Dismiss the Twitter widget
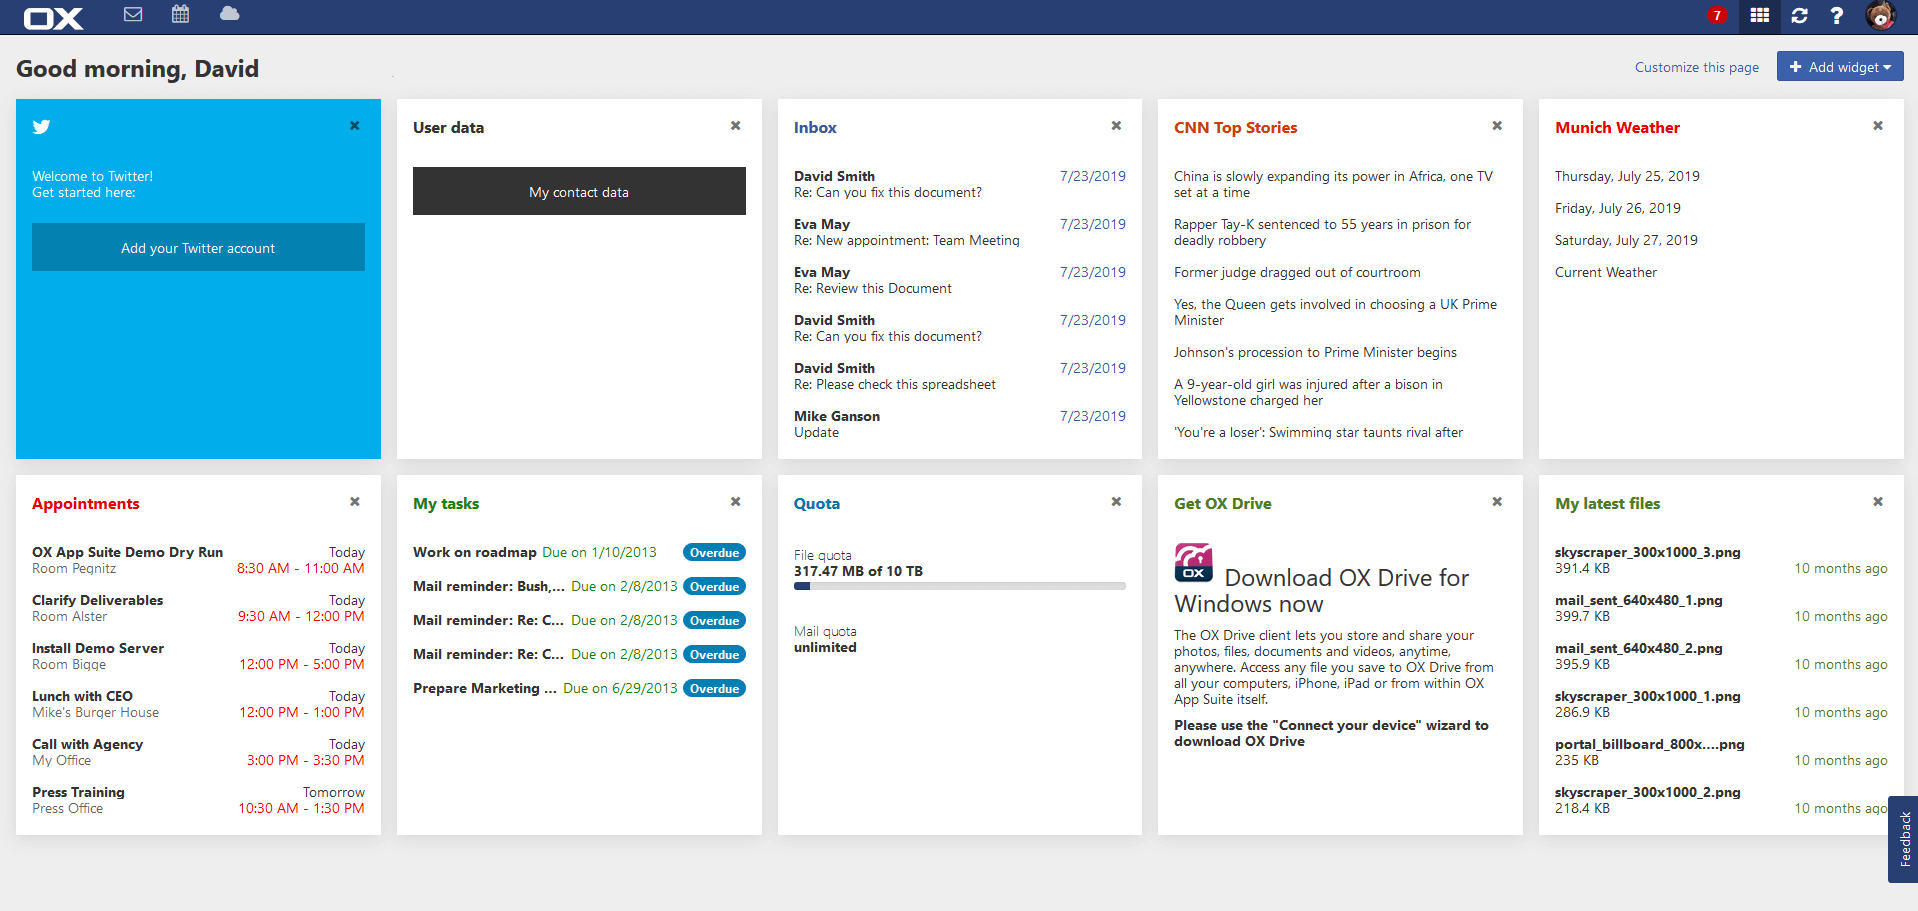The image size is (1918, 911). click(x=354, y=125)
